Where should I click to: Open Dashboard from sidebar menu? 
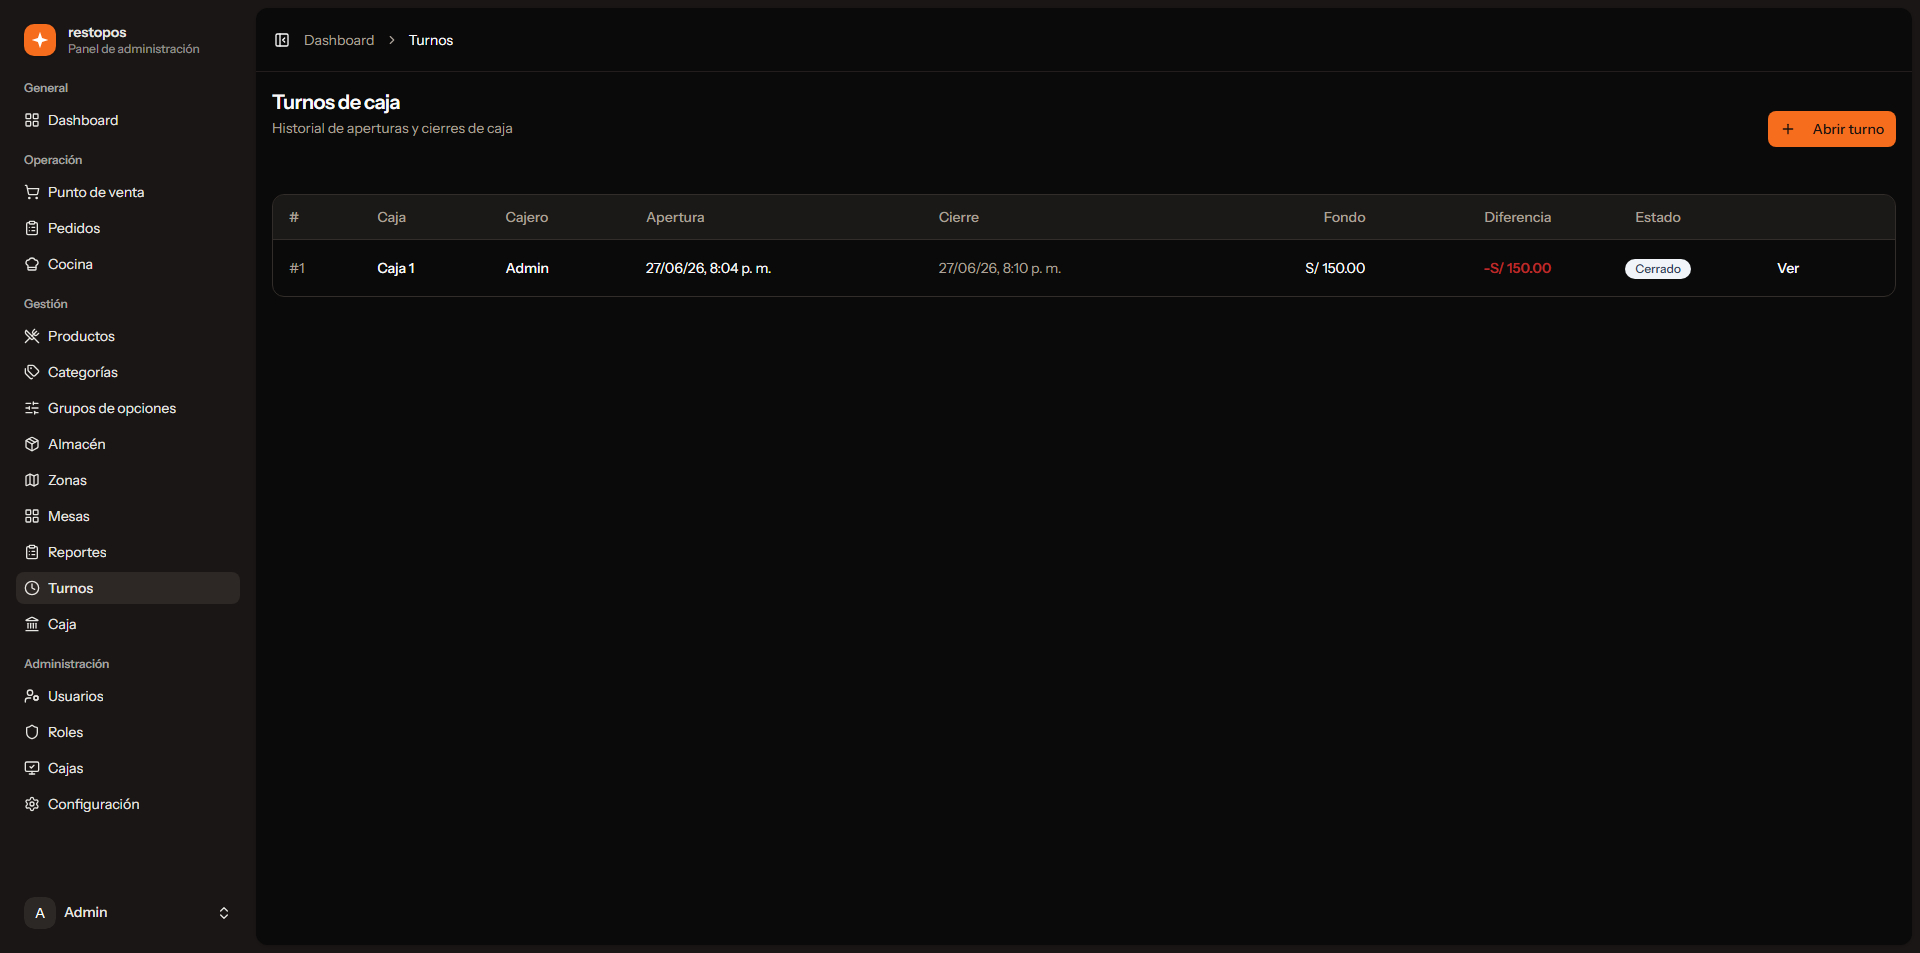click(128, 120)
